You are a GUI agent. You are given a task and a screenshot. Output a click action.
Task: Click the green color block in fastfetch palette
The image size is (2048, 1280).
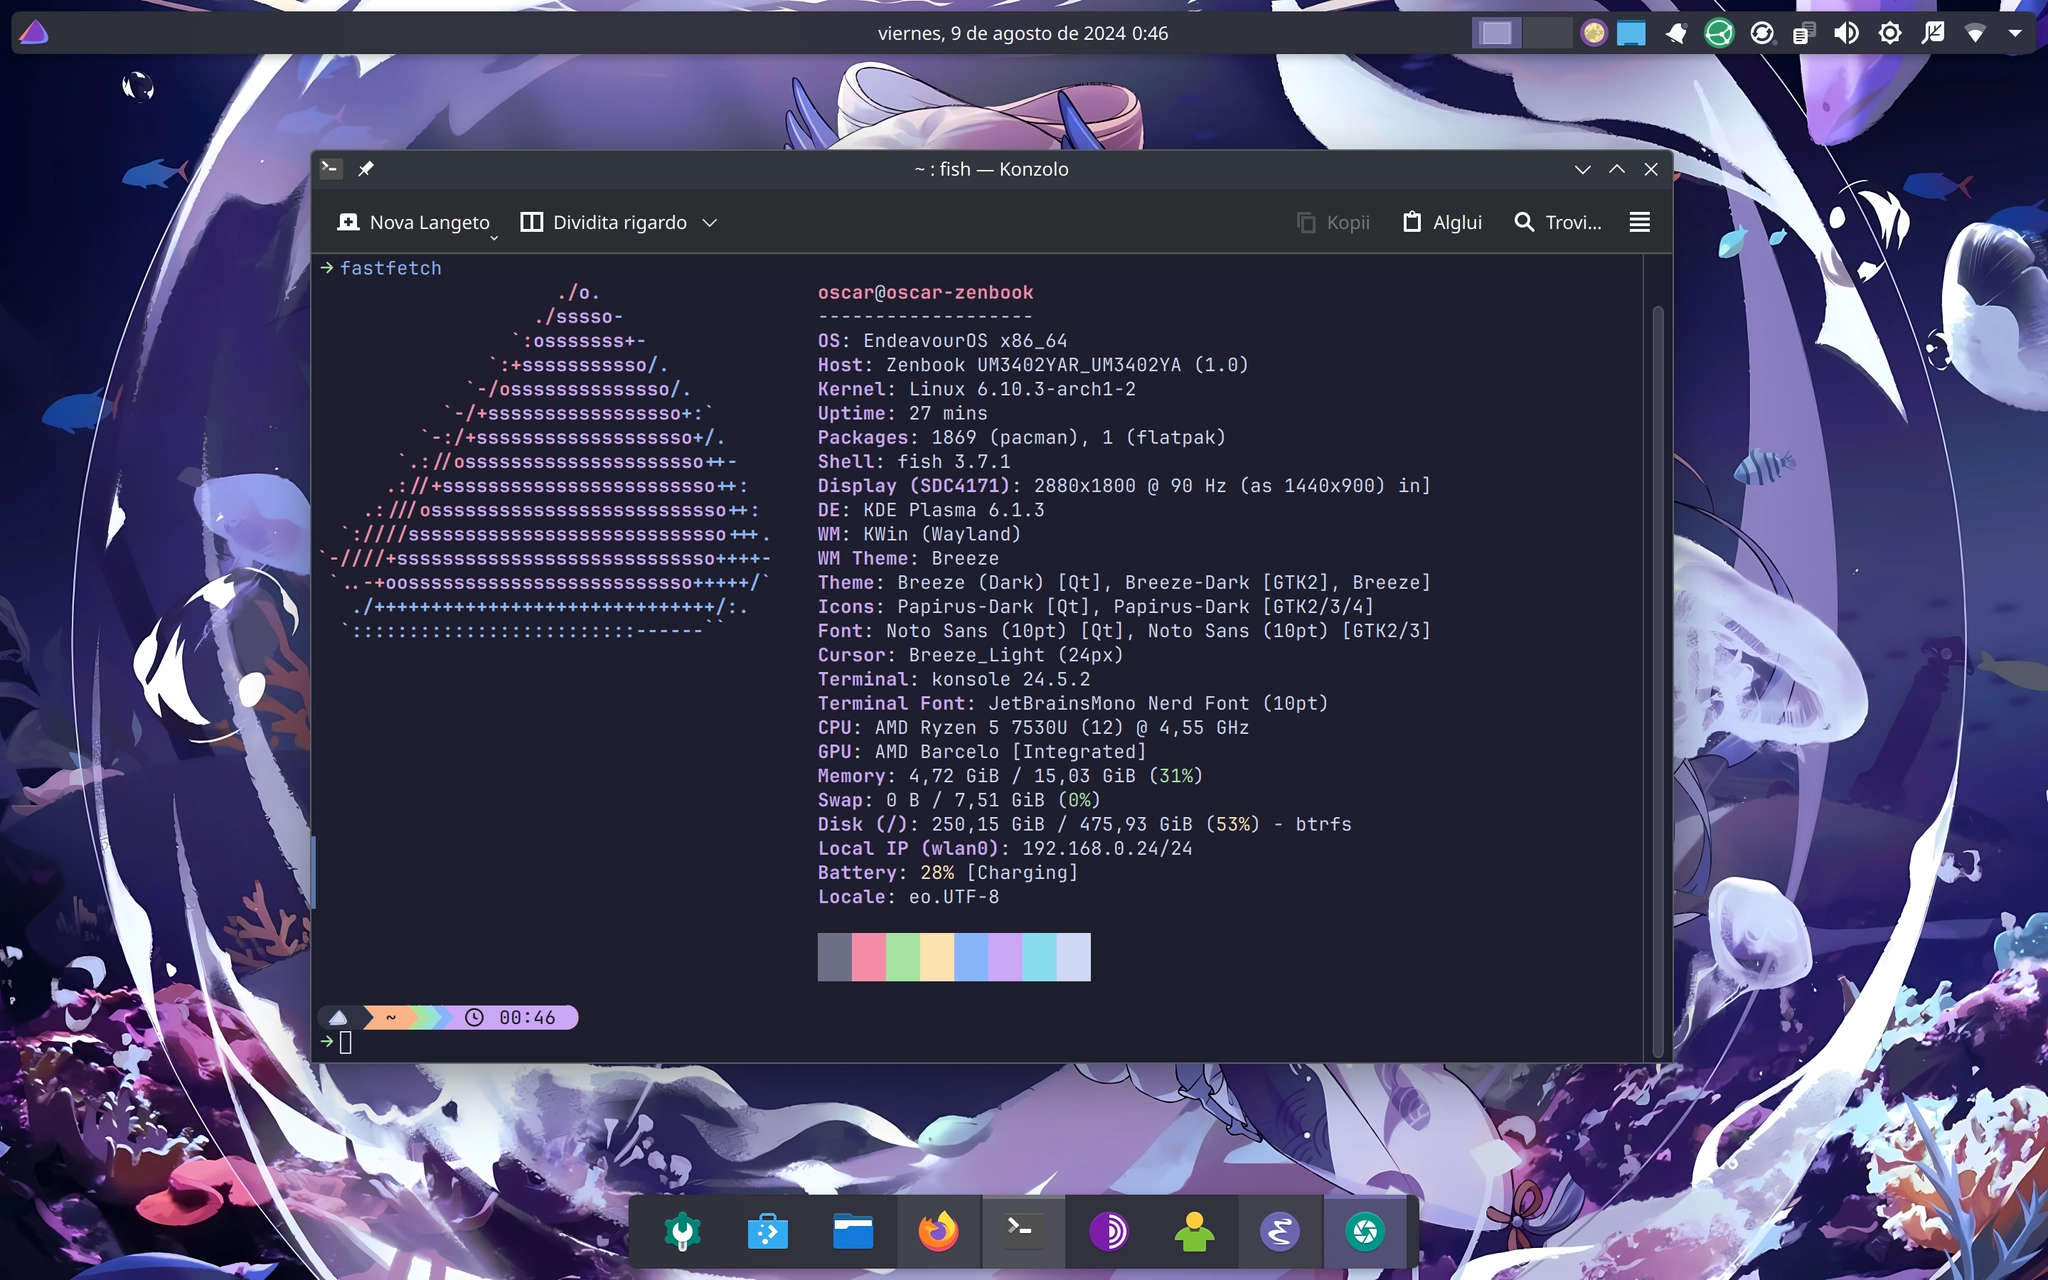pyautogui.click(x=903, y=957)
